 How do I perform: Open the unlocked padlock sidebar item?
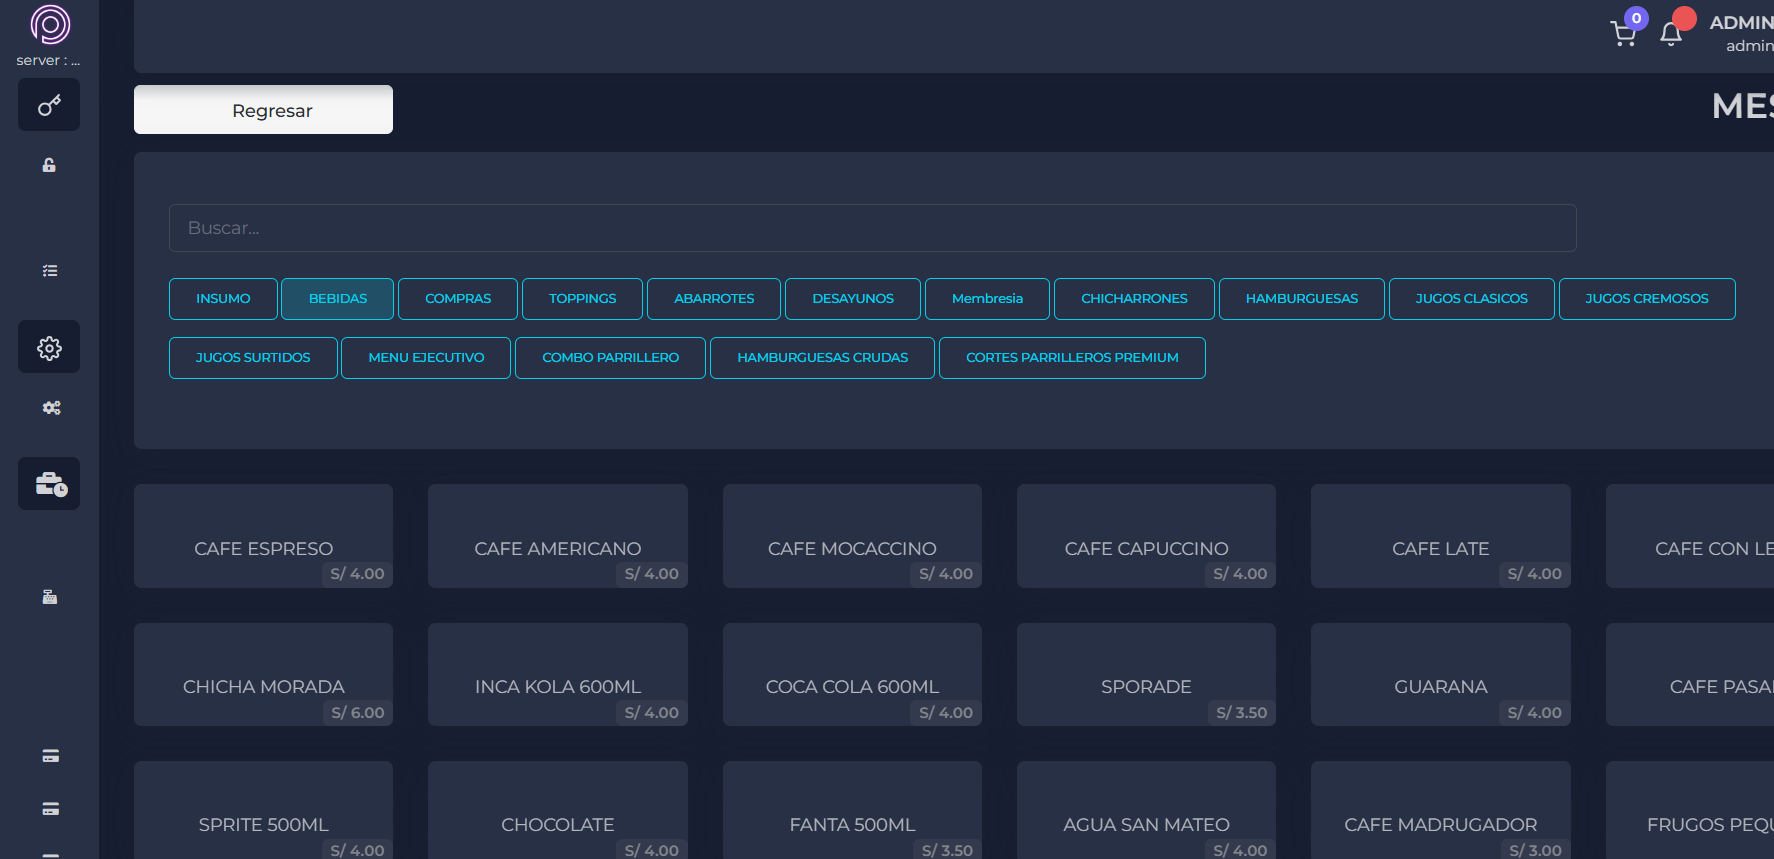[49, 165]
